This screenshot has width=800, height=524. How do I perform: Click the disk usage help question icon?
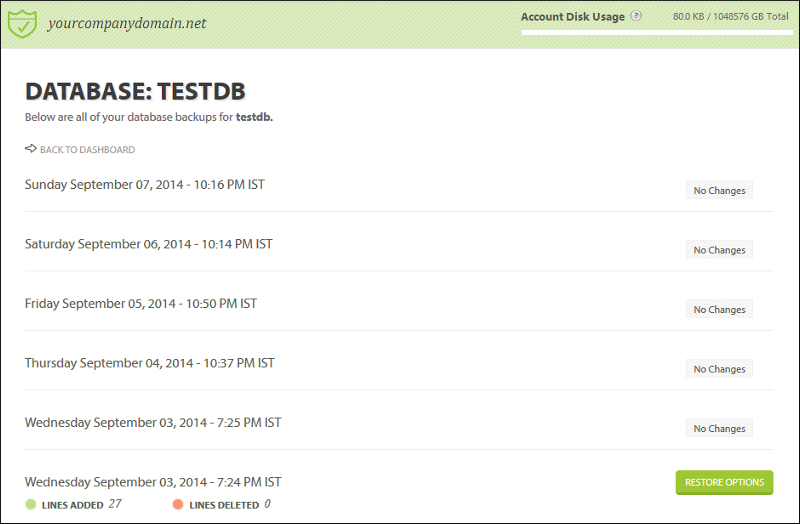(x=636, y=16)
